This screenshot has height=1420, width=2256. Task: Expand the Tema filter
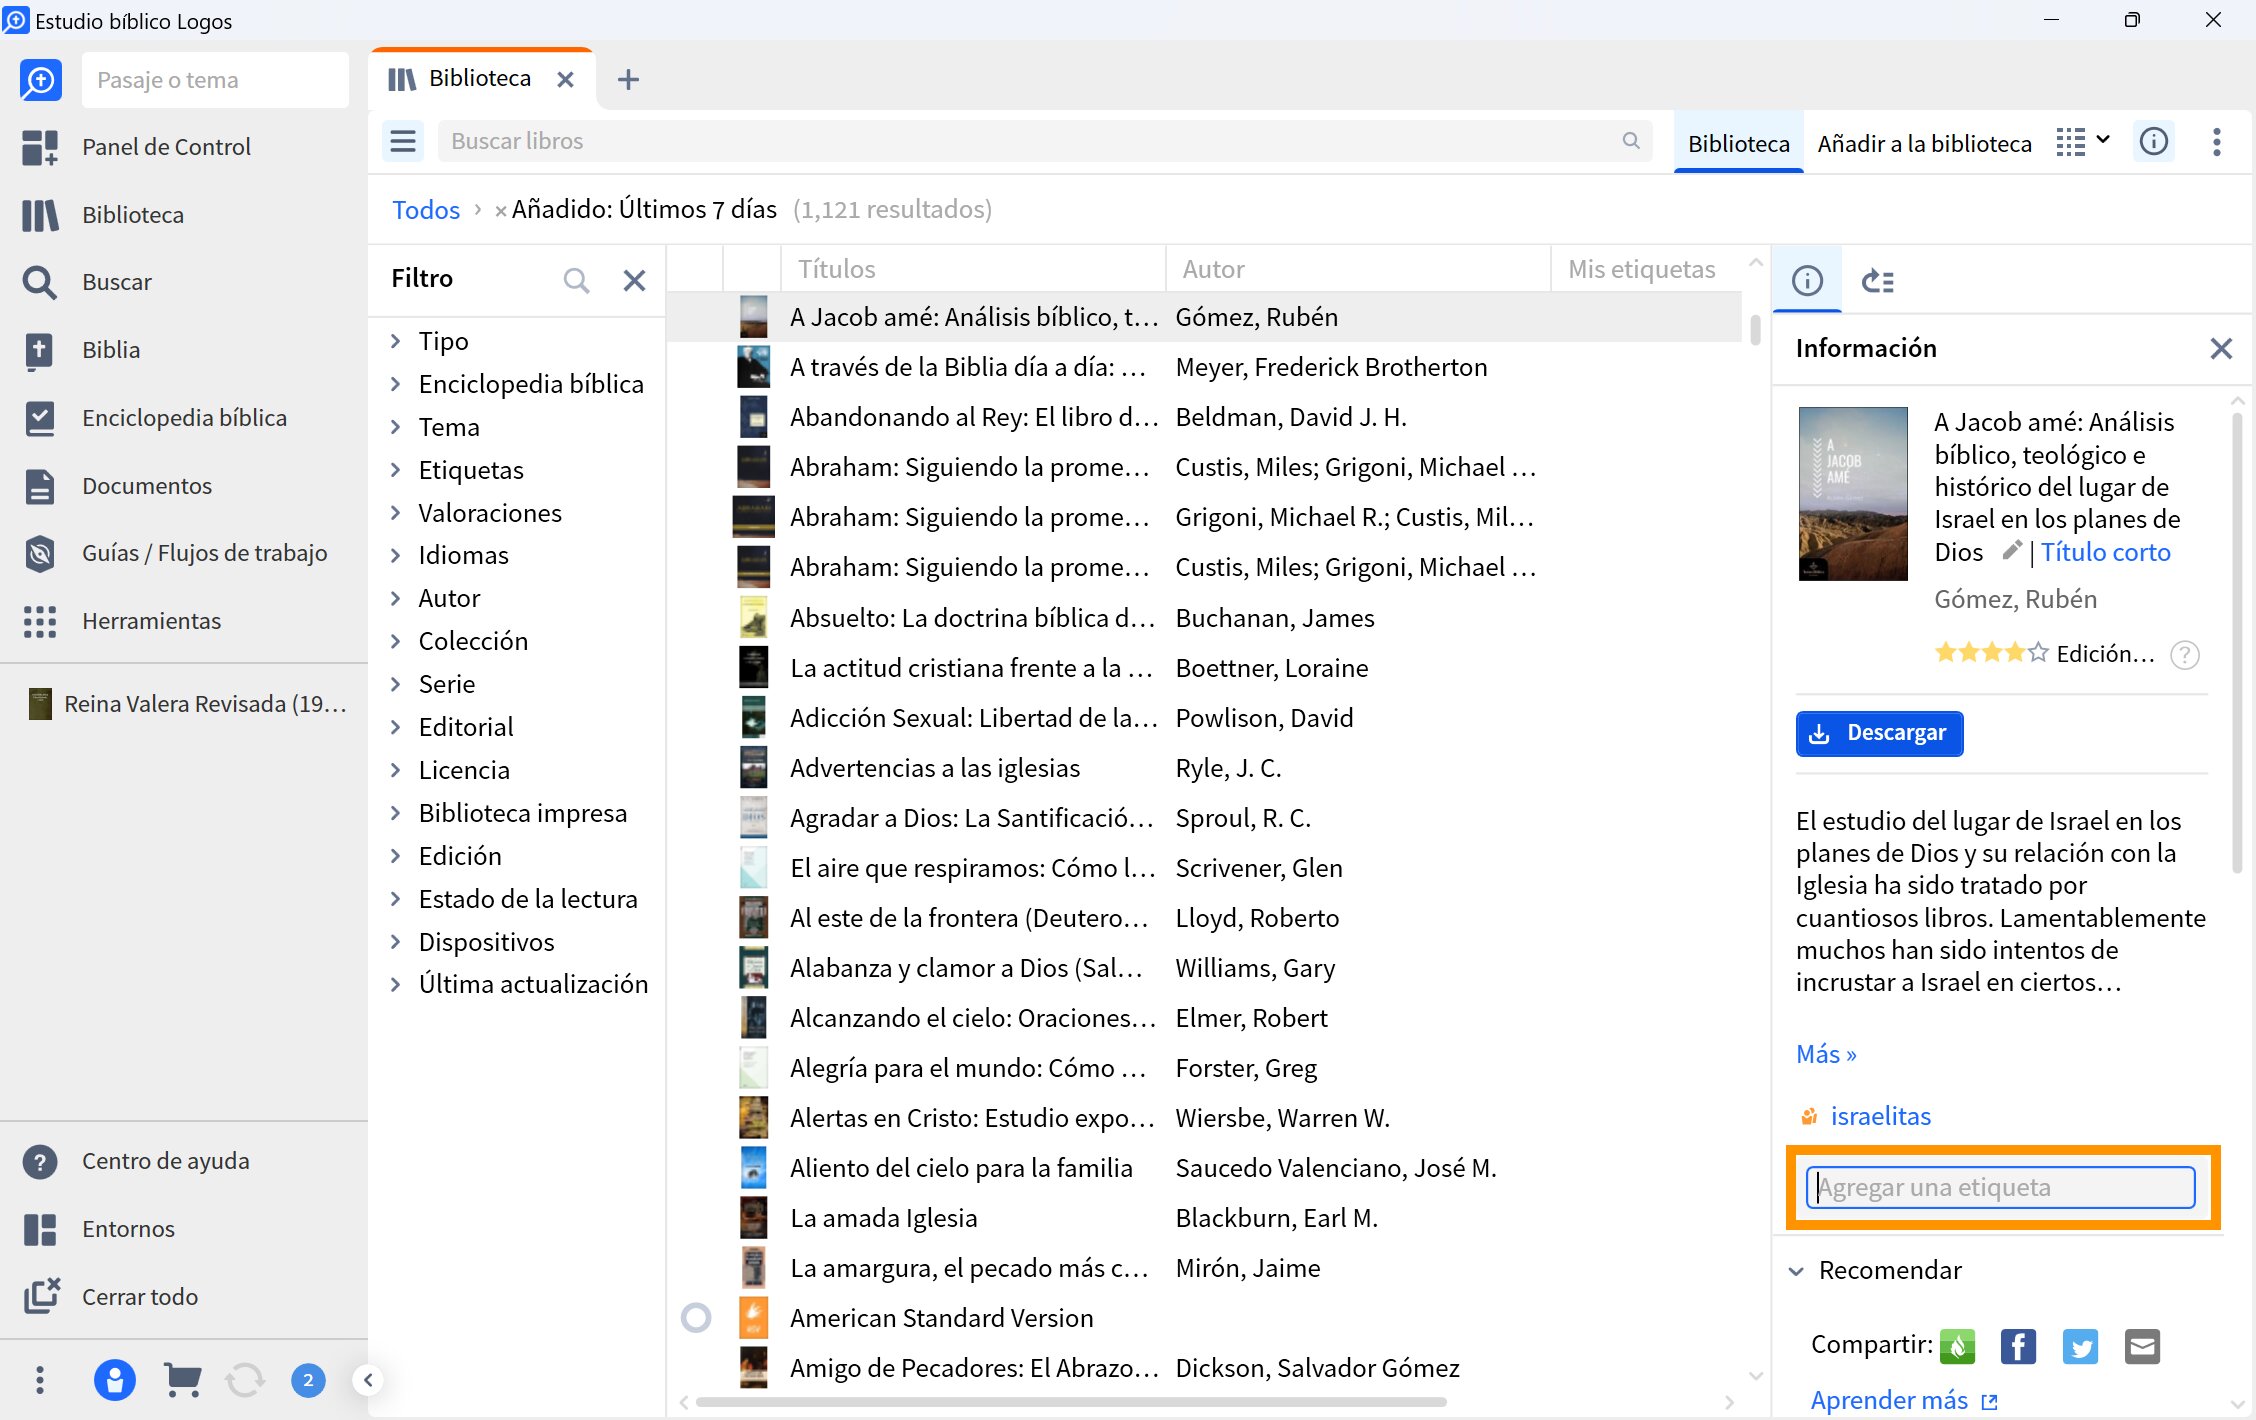tap(395, 427)
